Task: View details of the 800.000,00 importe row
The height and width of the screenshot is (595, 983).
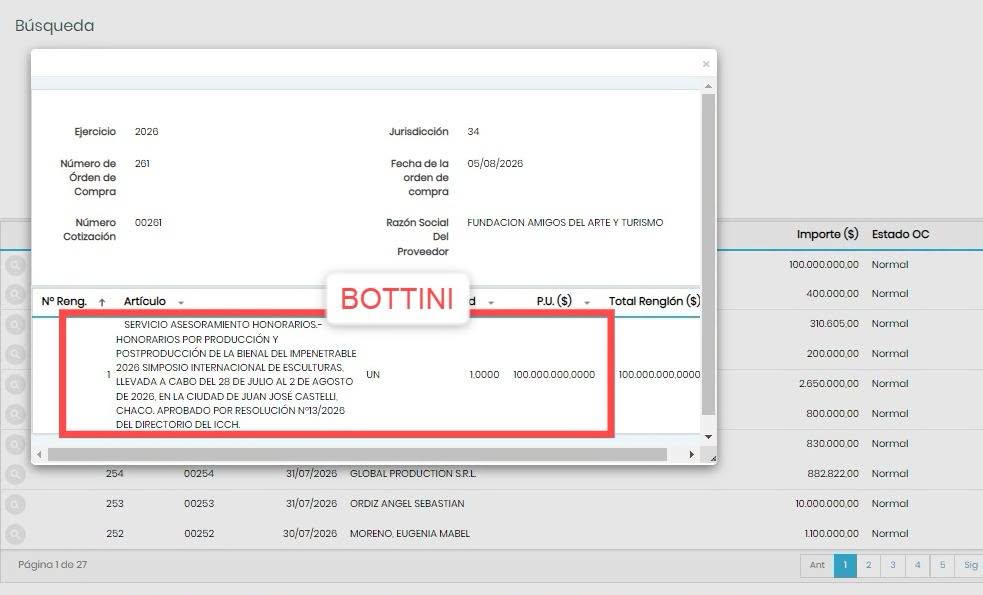Action: click(15, 414)
